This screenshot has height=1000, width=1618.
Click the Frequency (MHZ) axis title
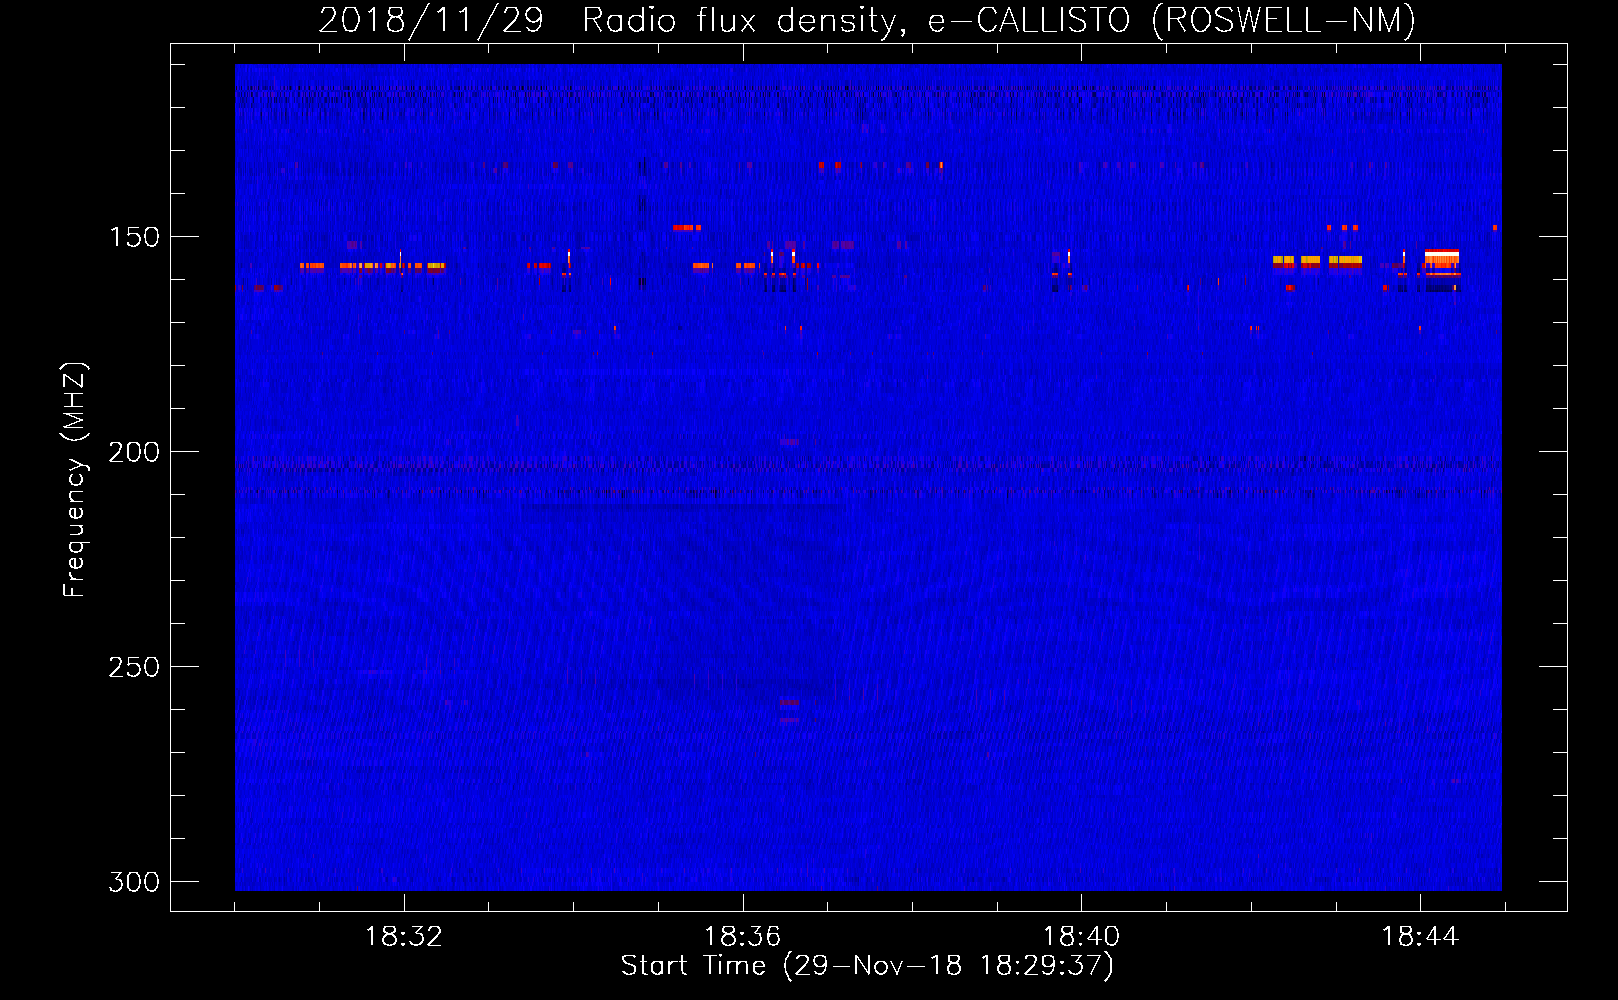[75, 480]
